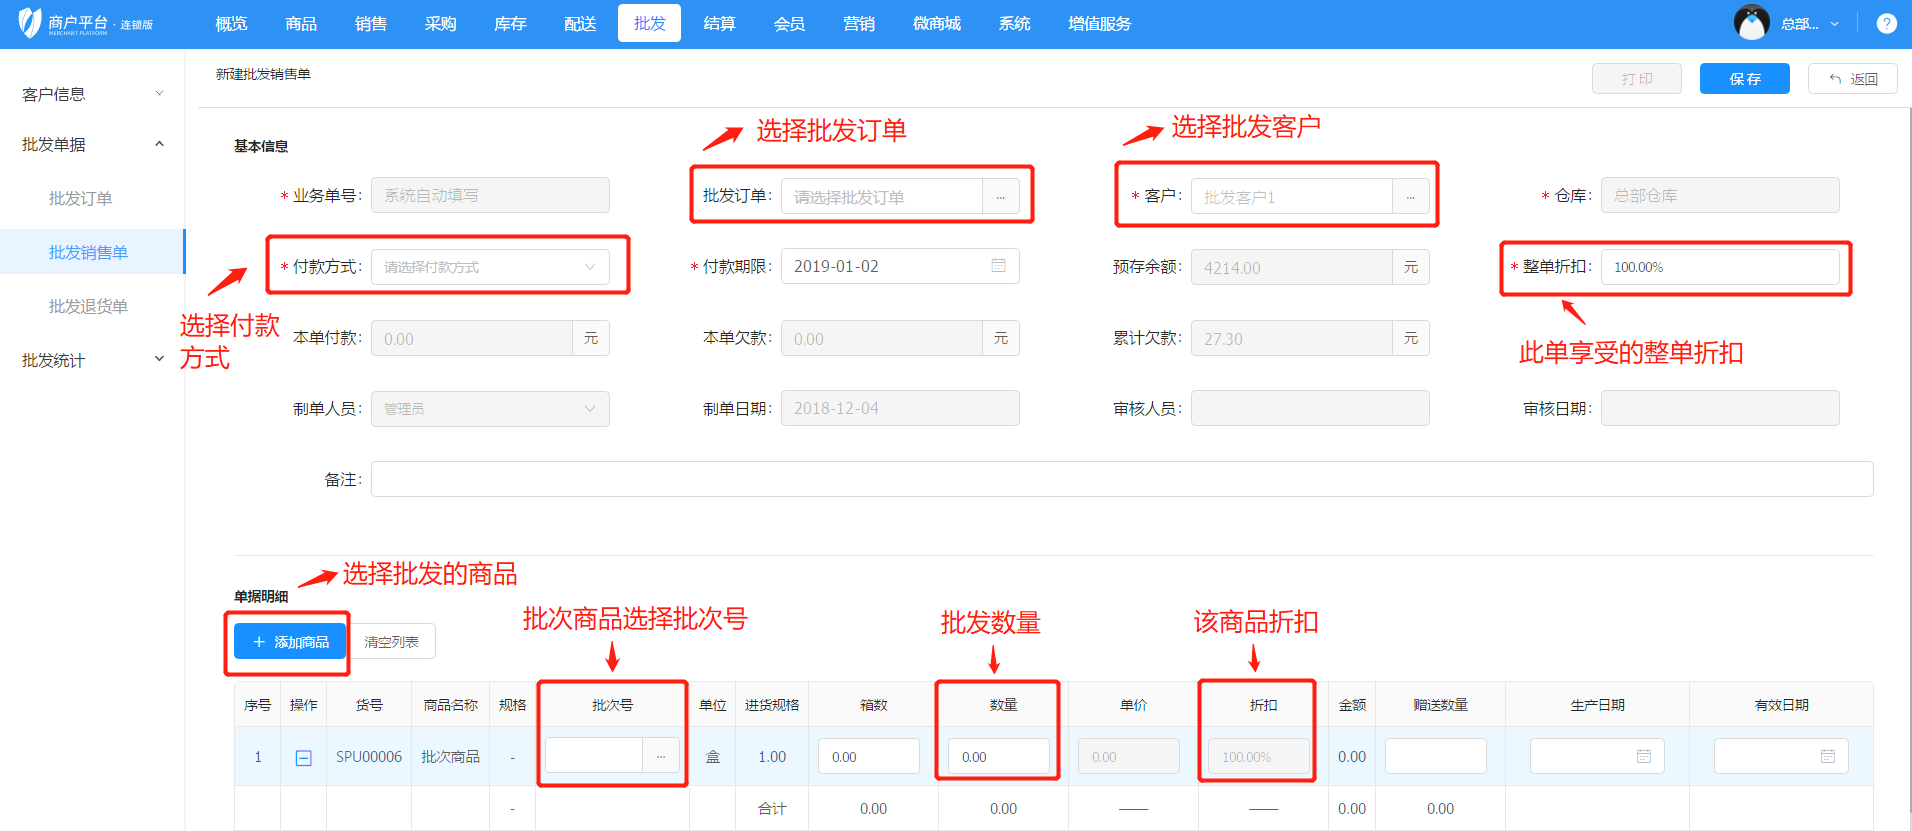Click the 整单折扣 discount input field
This screenshot has height=831, width=1912.
point(1719,267)
